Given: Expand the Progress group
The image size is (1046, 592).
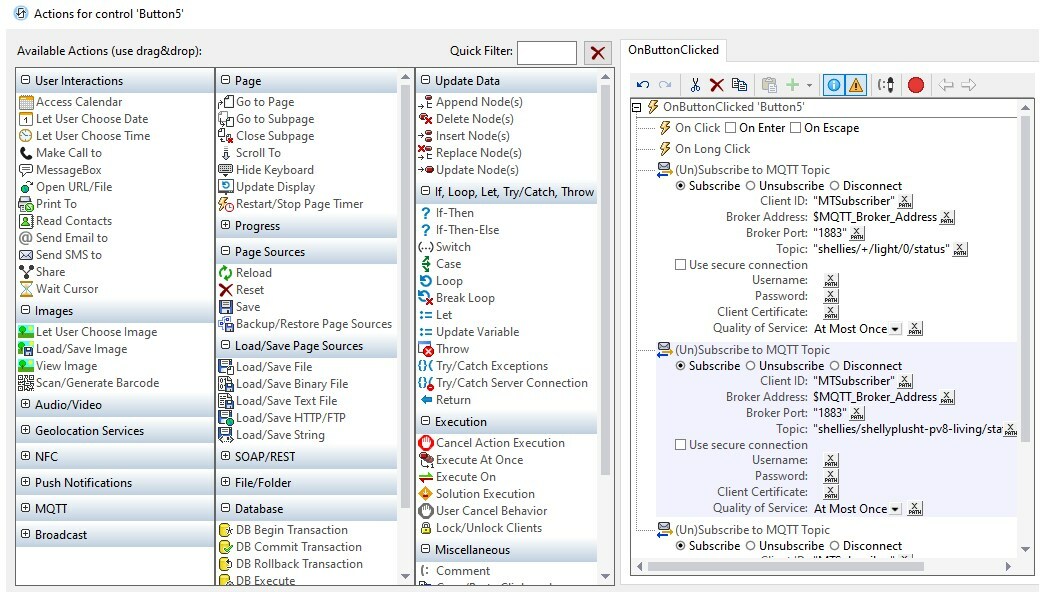Looking at the screenshot, I should (x=225, y=226).
